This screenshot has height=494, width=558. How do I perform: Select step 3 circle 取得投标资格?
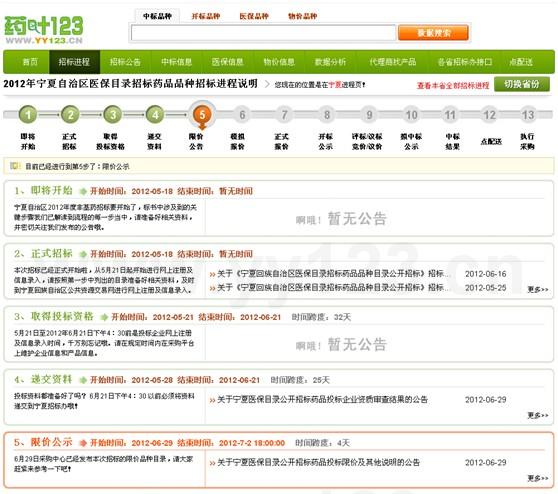(112, 115)
